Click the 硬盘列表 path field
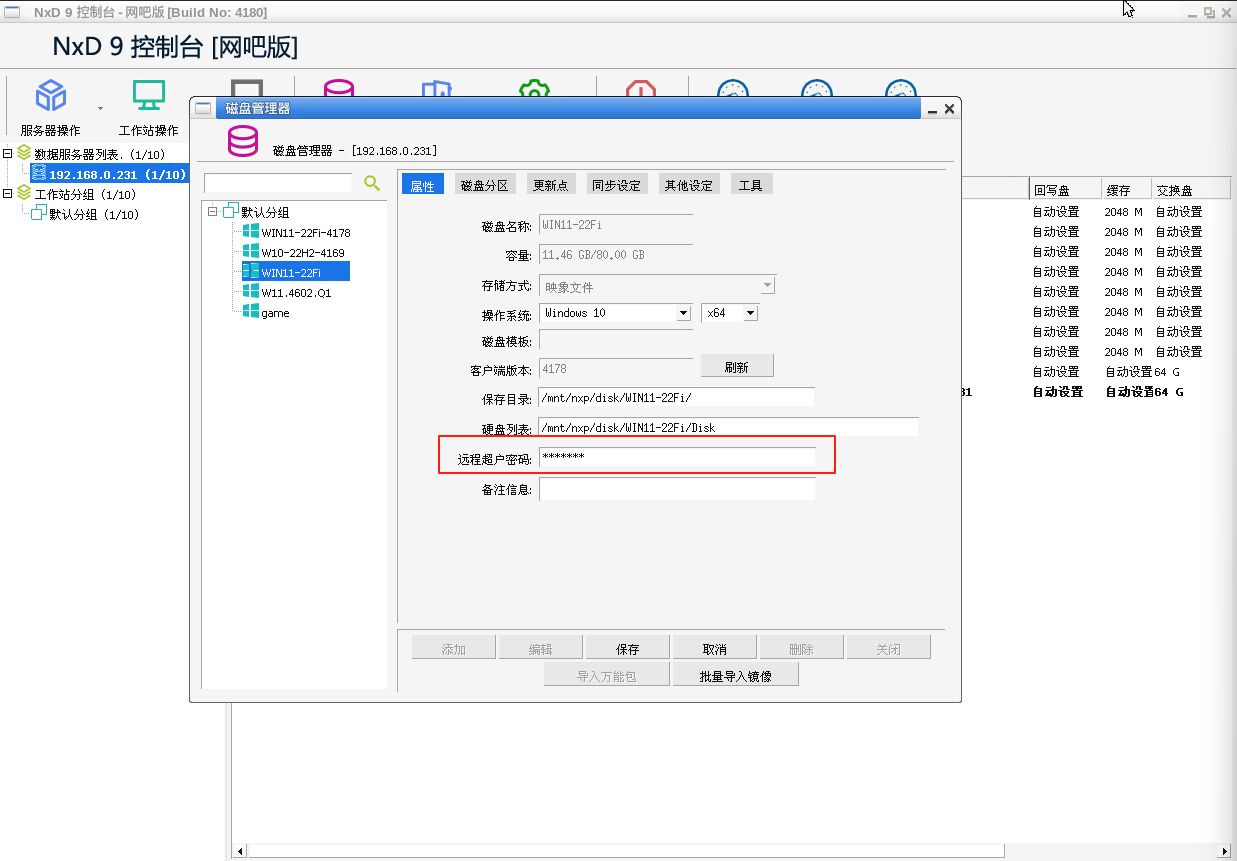1237x861 pixels. [x=728, y=427]
